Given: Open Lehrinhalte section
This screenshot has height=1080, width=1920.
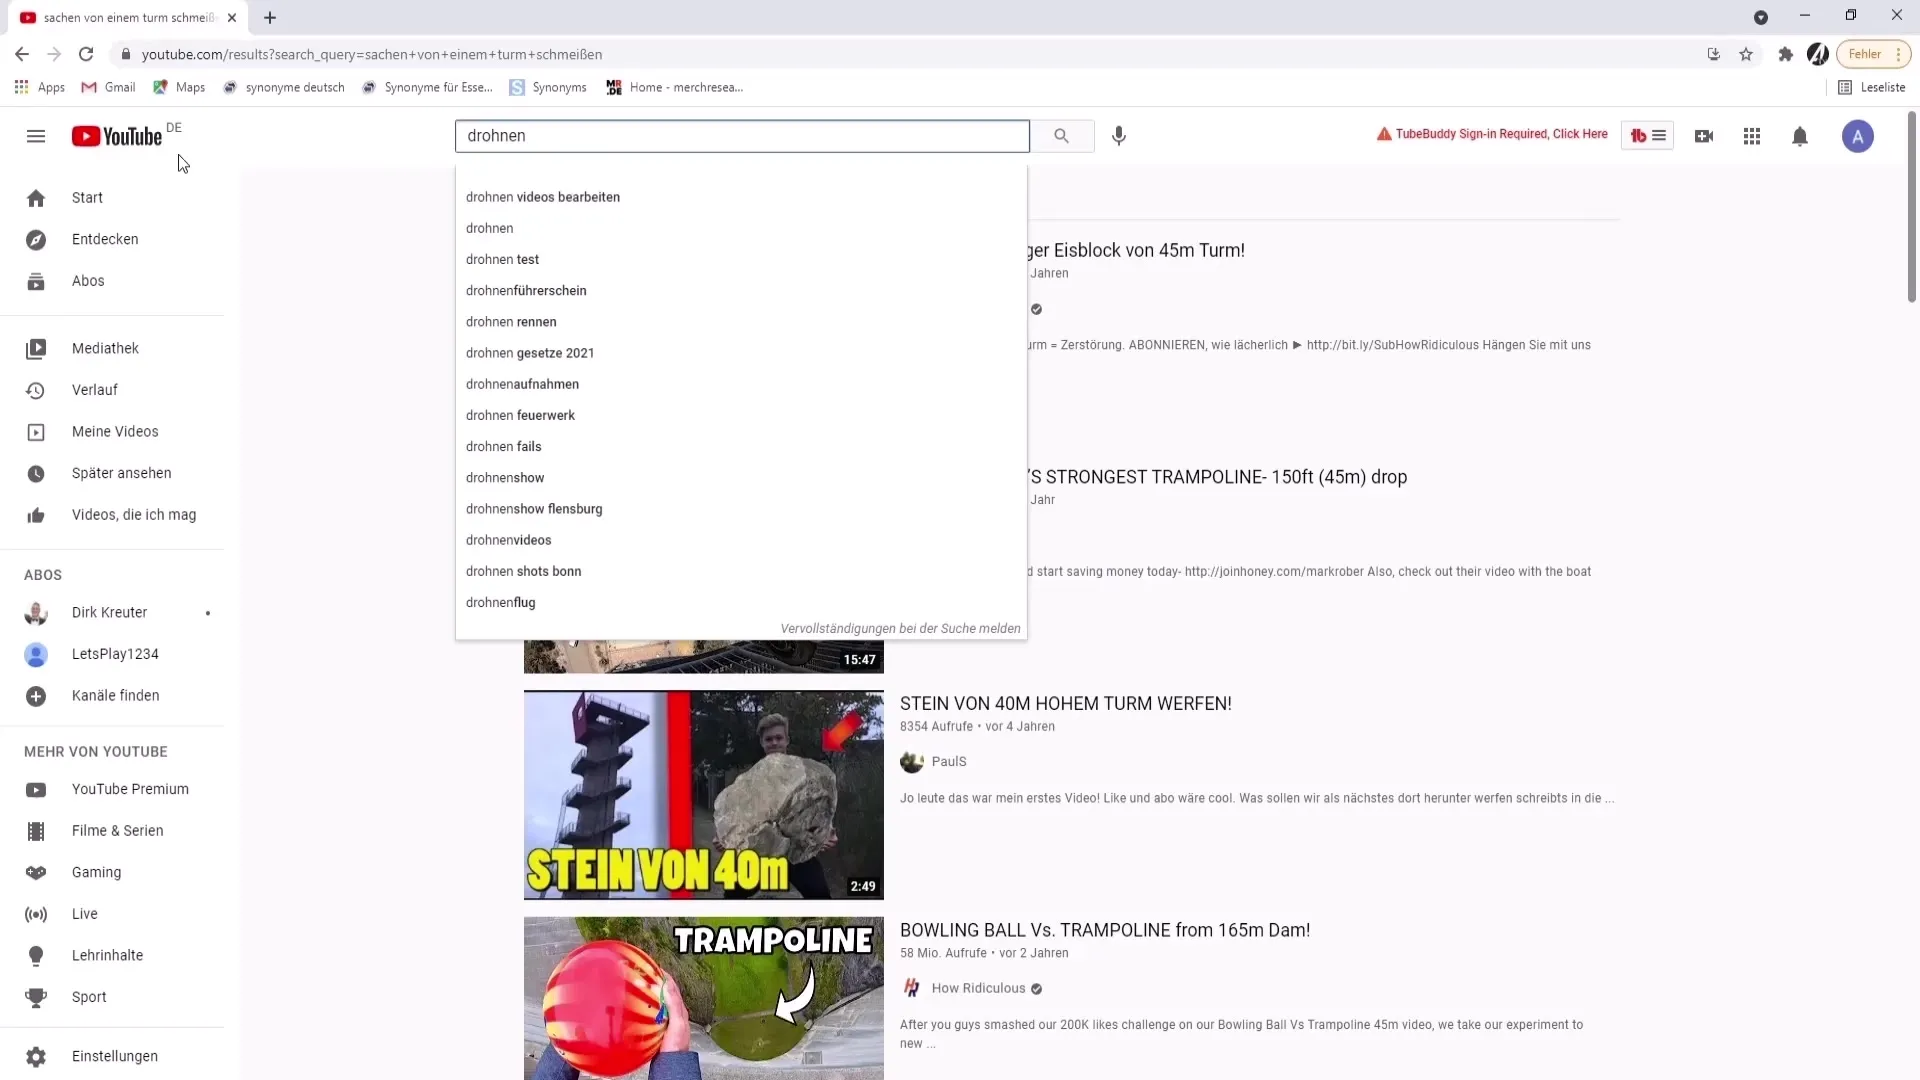Looking at the screenshot, I should click(x=112, y=956).
